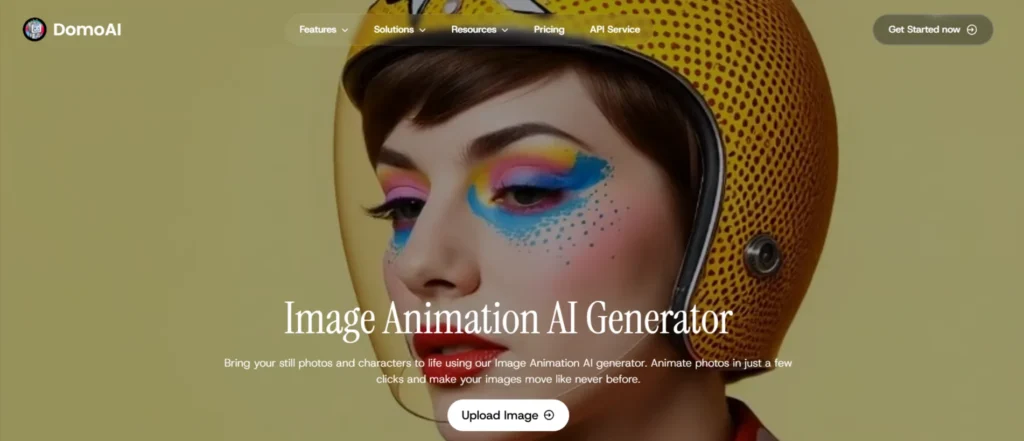Go to the Pricing page
Screen dimensions: 1024x441
(x=549, y=29)
